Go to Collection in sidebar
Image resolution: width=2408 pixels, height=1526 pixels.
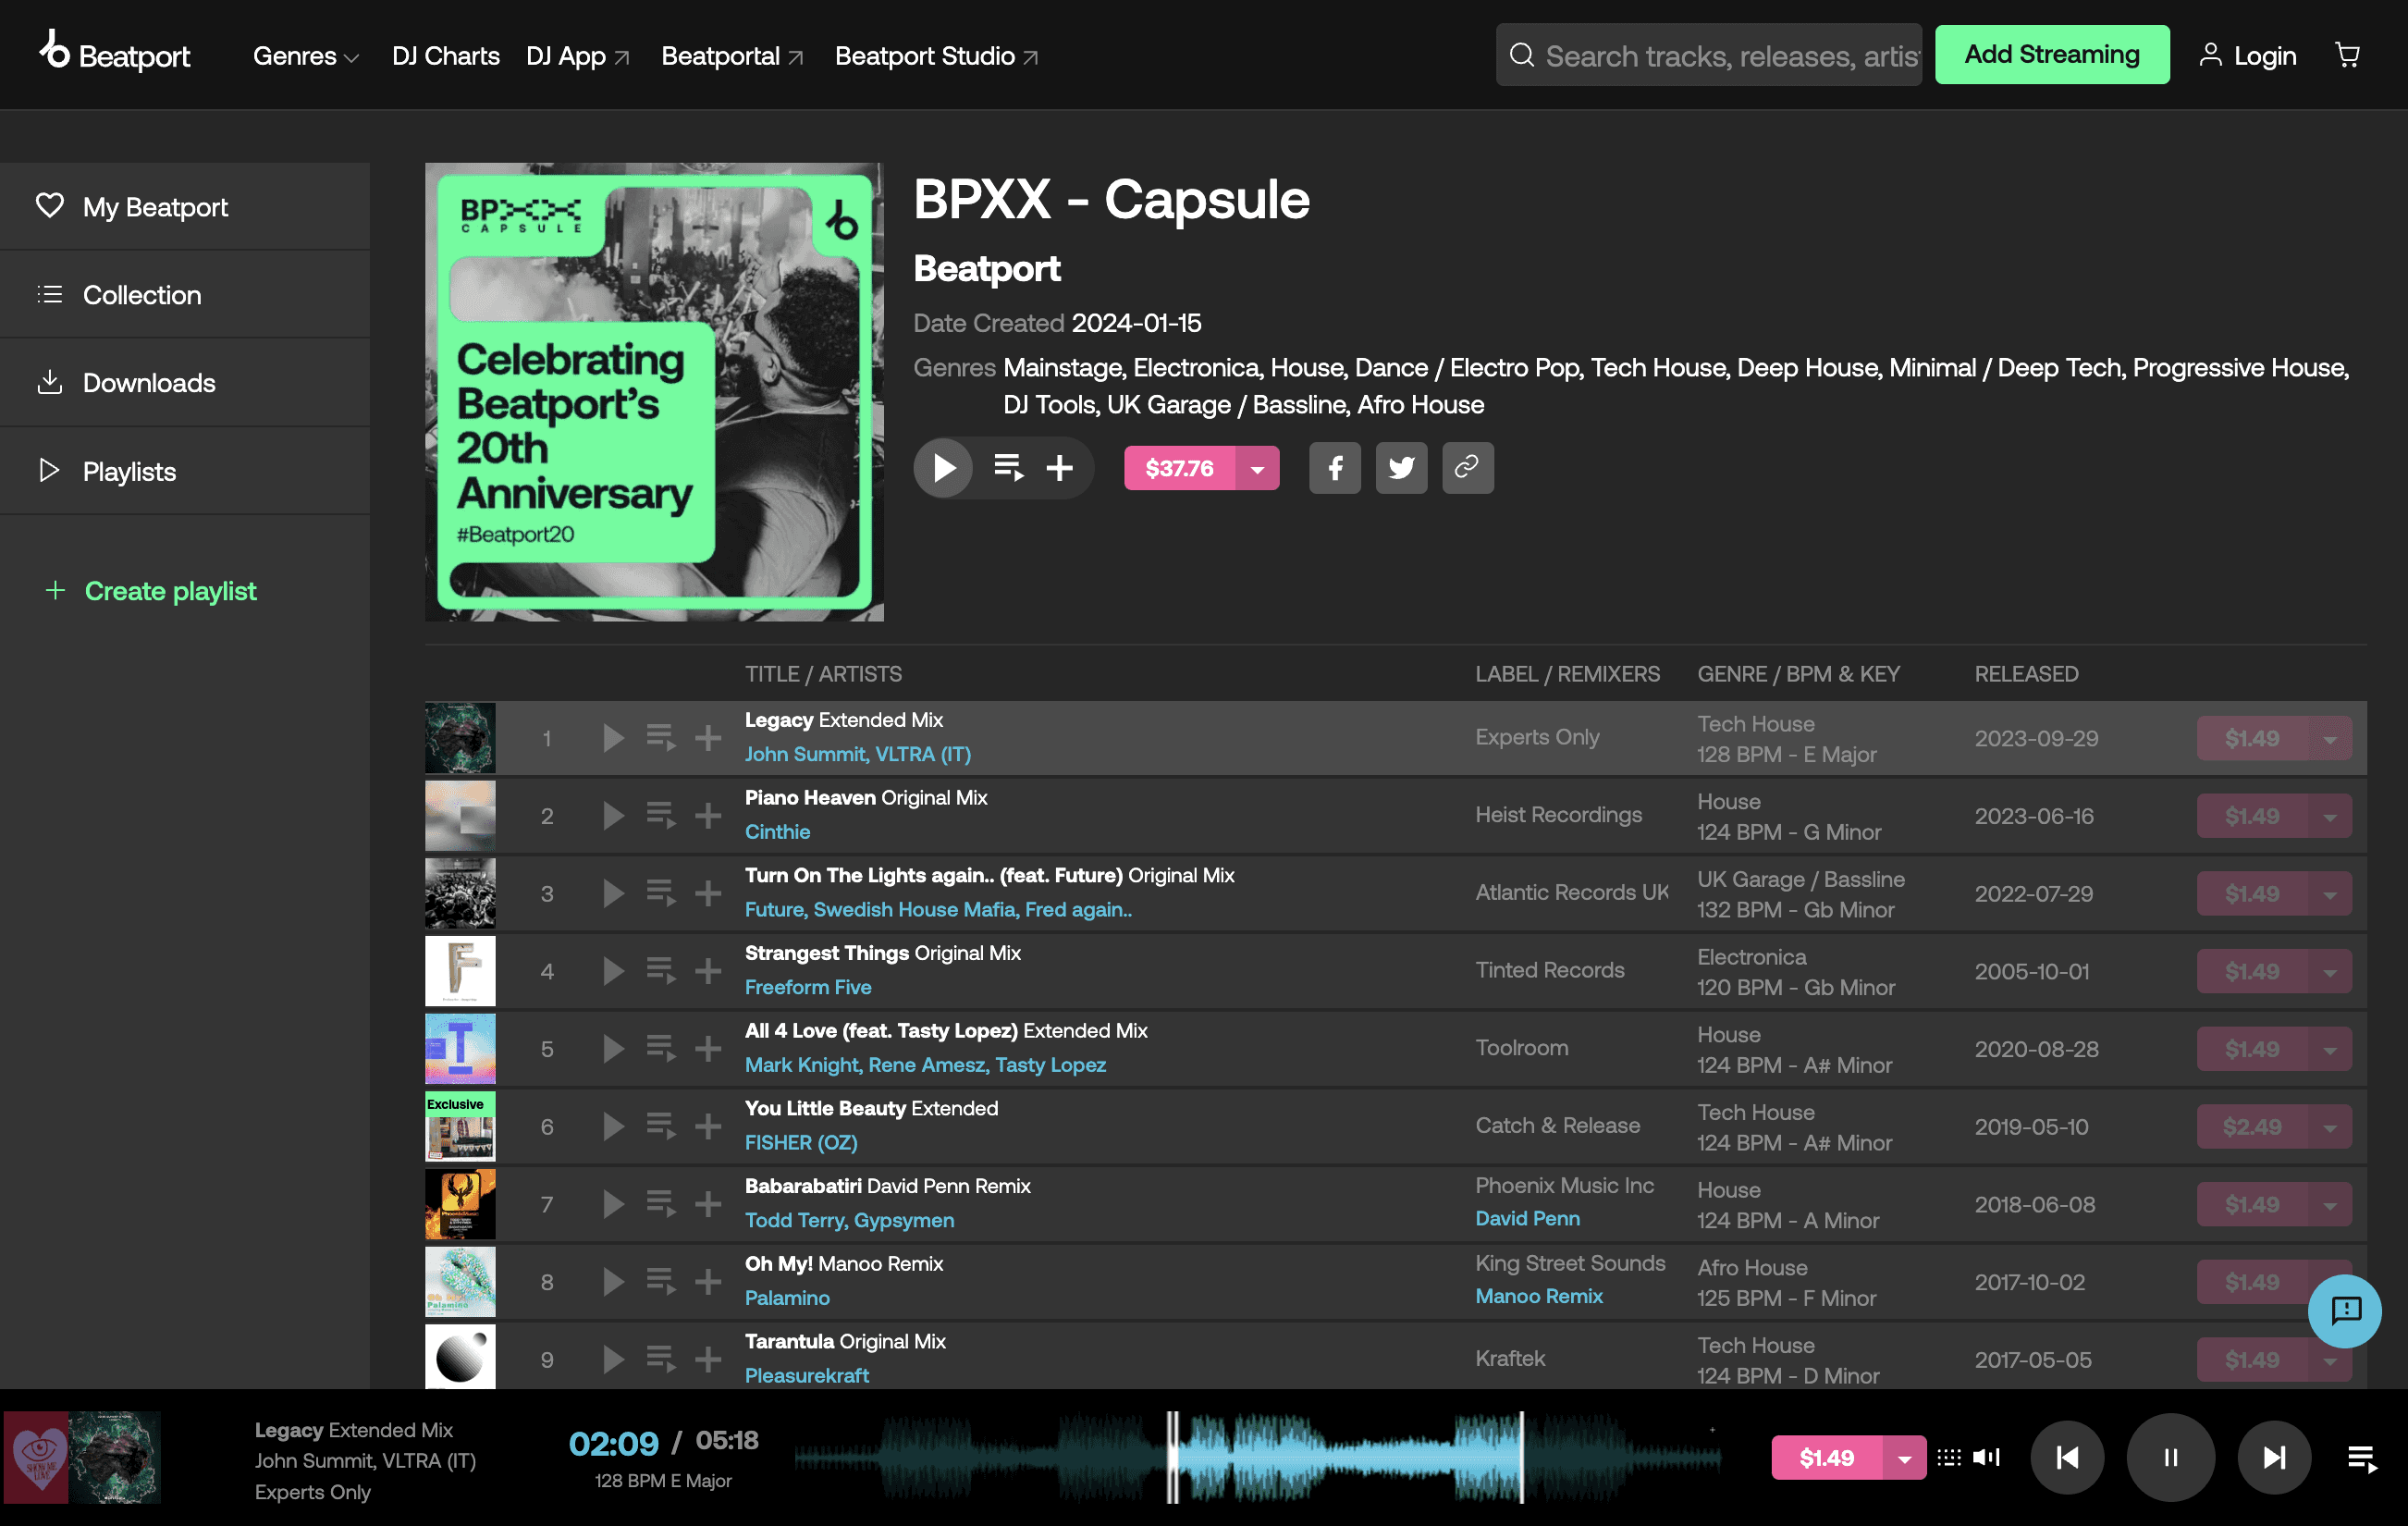[185, 295]
